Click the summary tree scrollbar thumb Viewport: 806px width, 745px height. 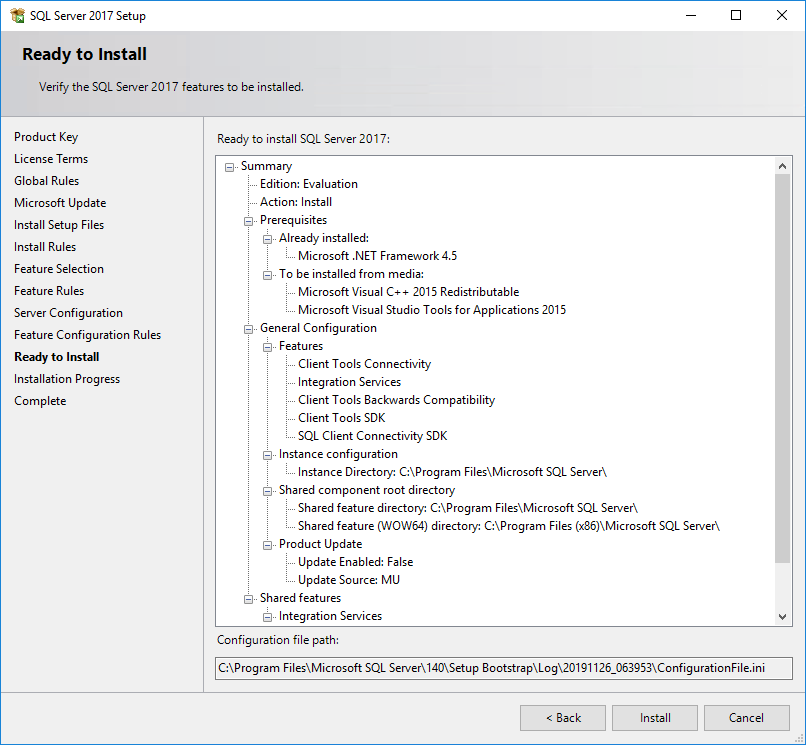[782, 368]
